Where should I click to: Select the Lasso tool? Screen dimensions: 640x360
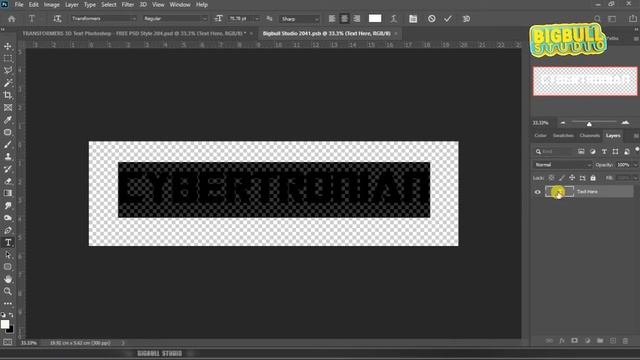click(8, 71)
